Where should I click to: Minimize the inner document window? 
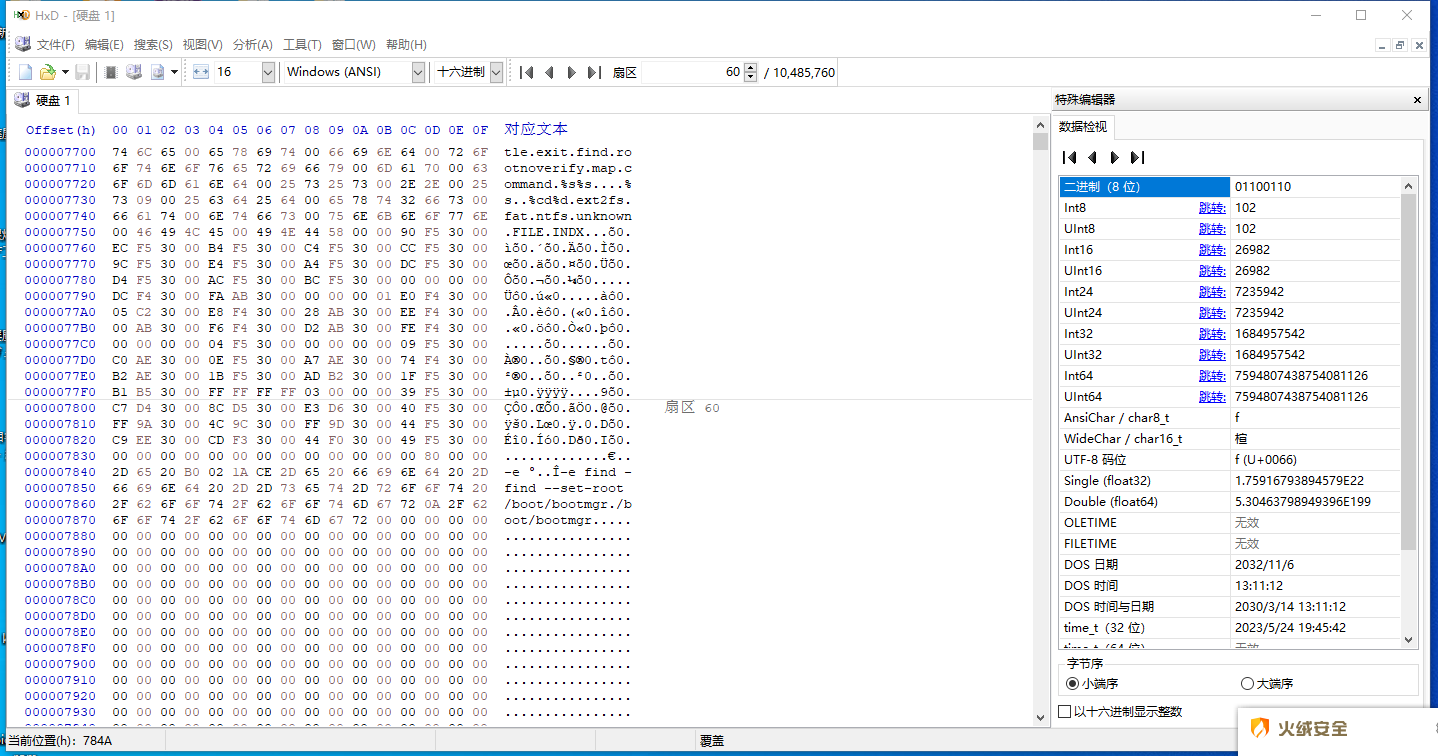(x=1382, y=45)
